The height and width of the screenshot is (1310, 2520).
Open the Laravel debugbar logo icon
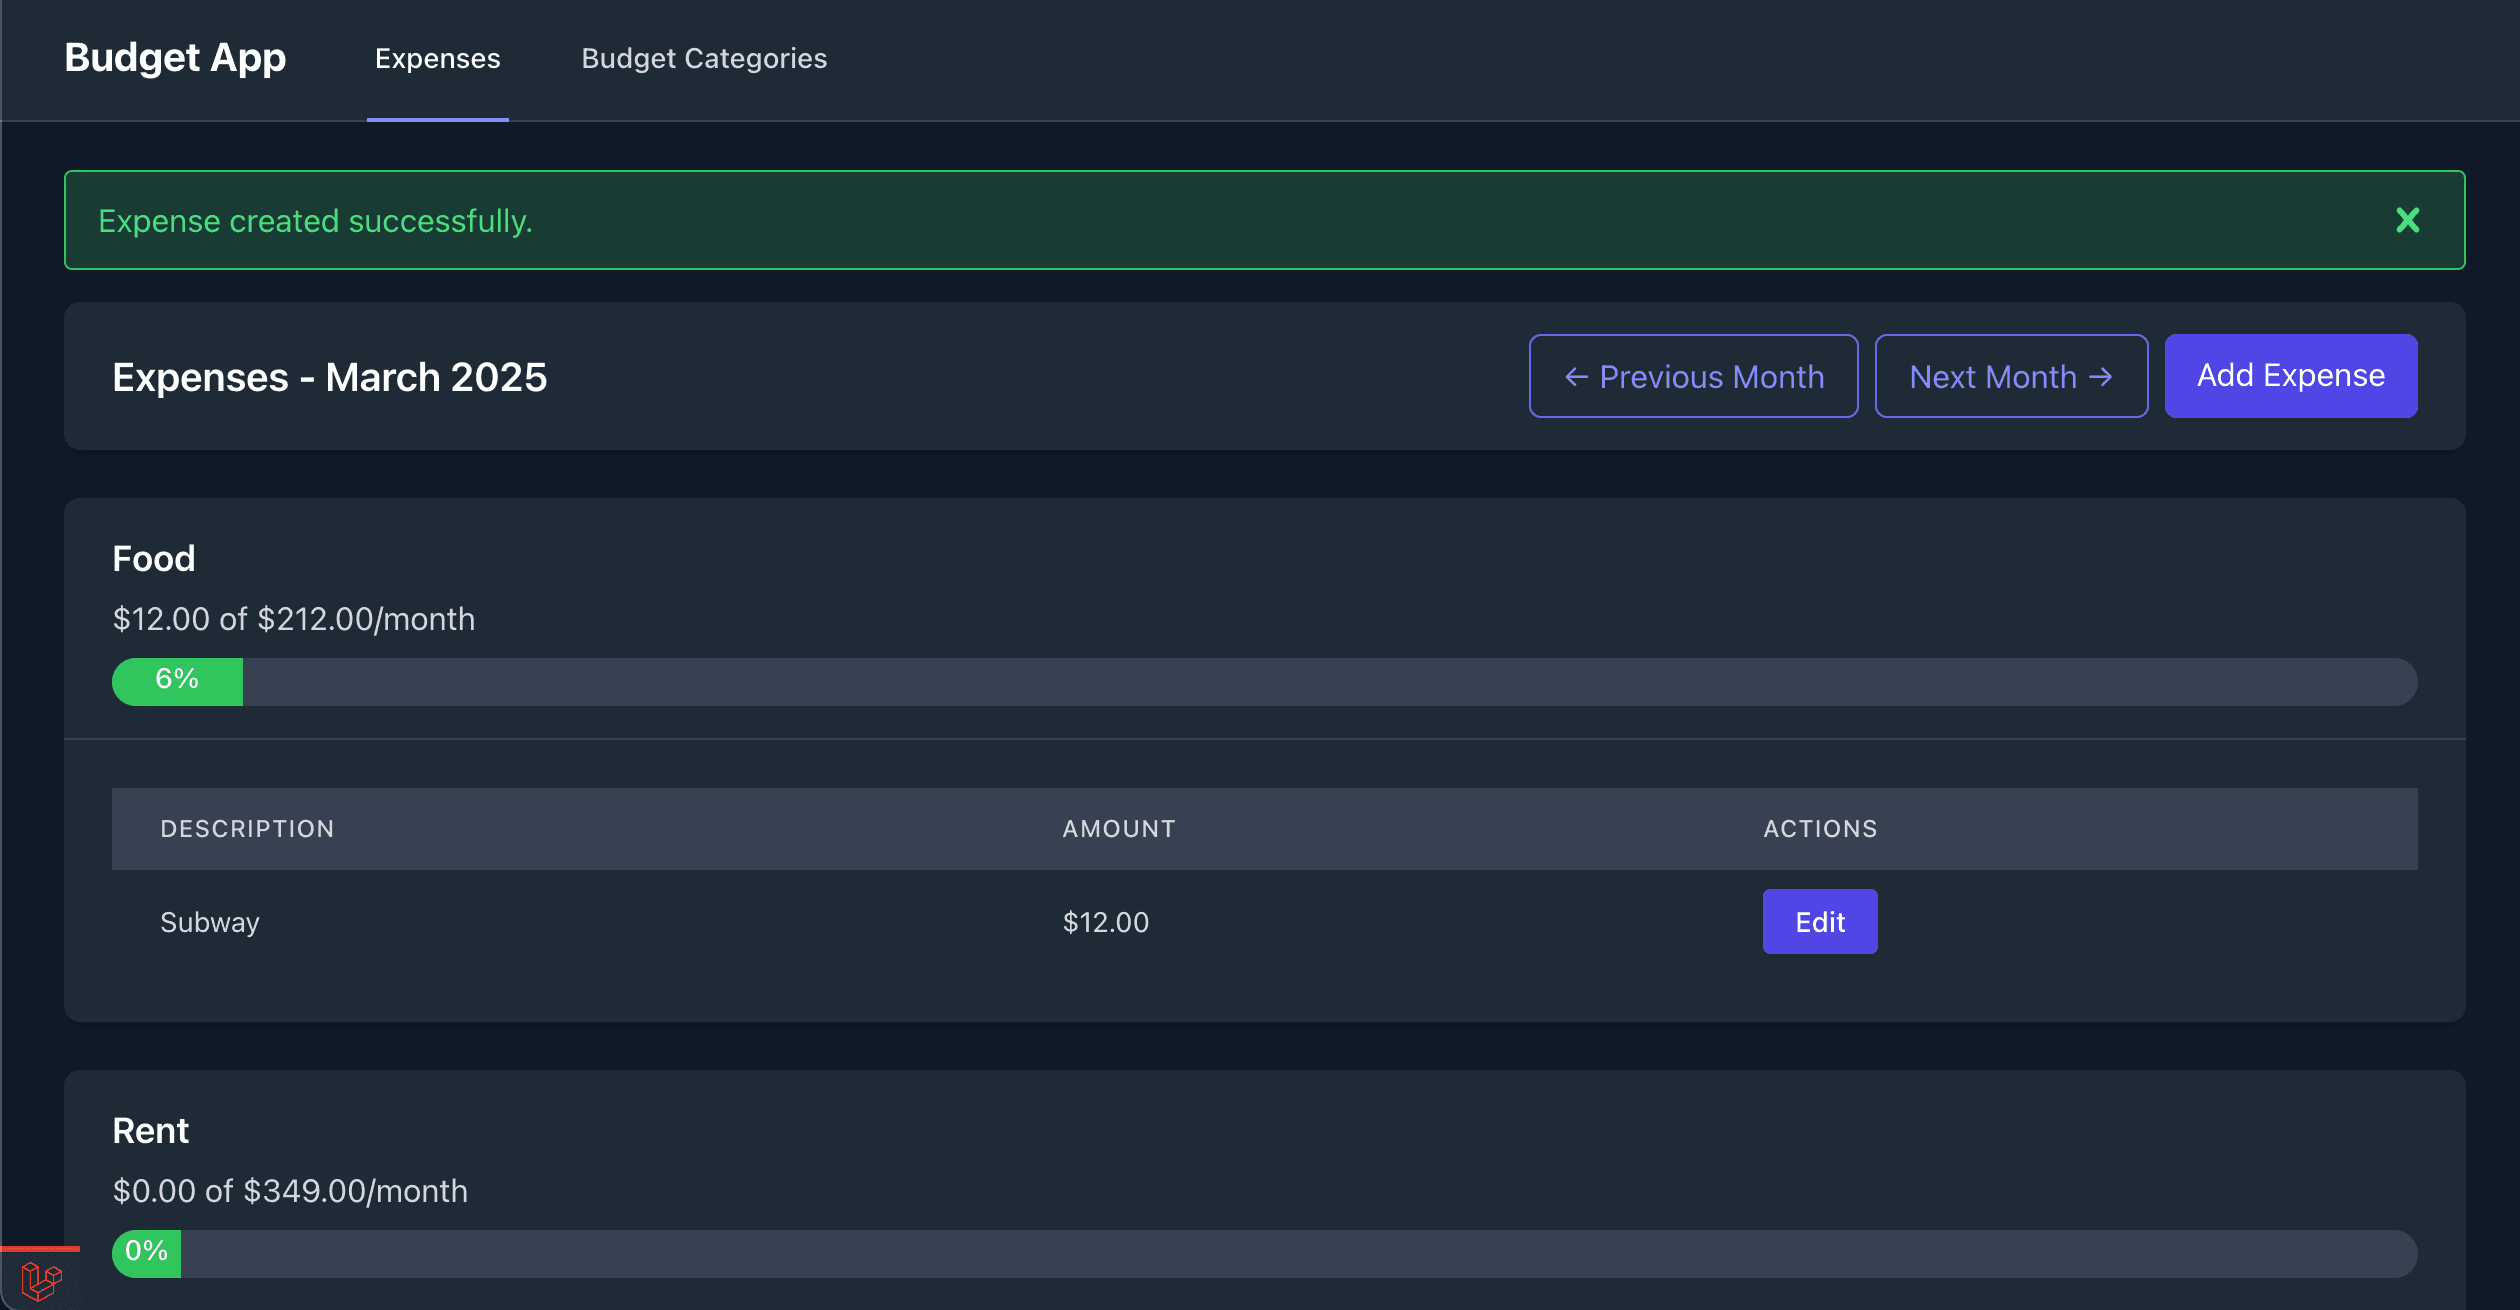point(41,1280)
